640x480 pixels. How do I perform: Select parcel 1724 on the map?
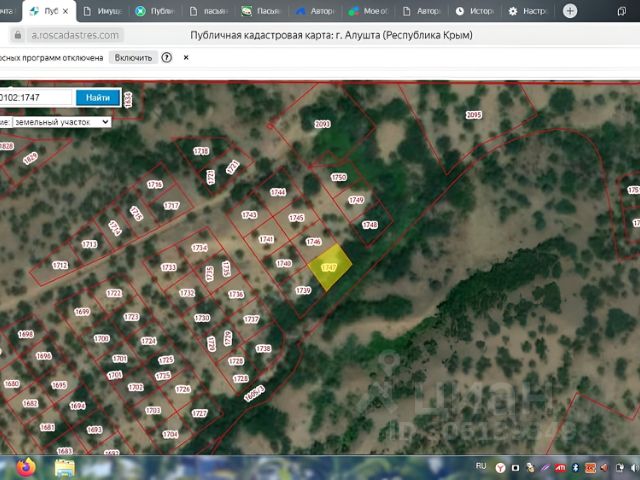tap(148, 341)
